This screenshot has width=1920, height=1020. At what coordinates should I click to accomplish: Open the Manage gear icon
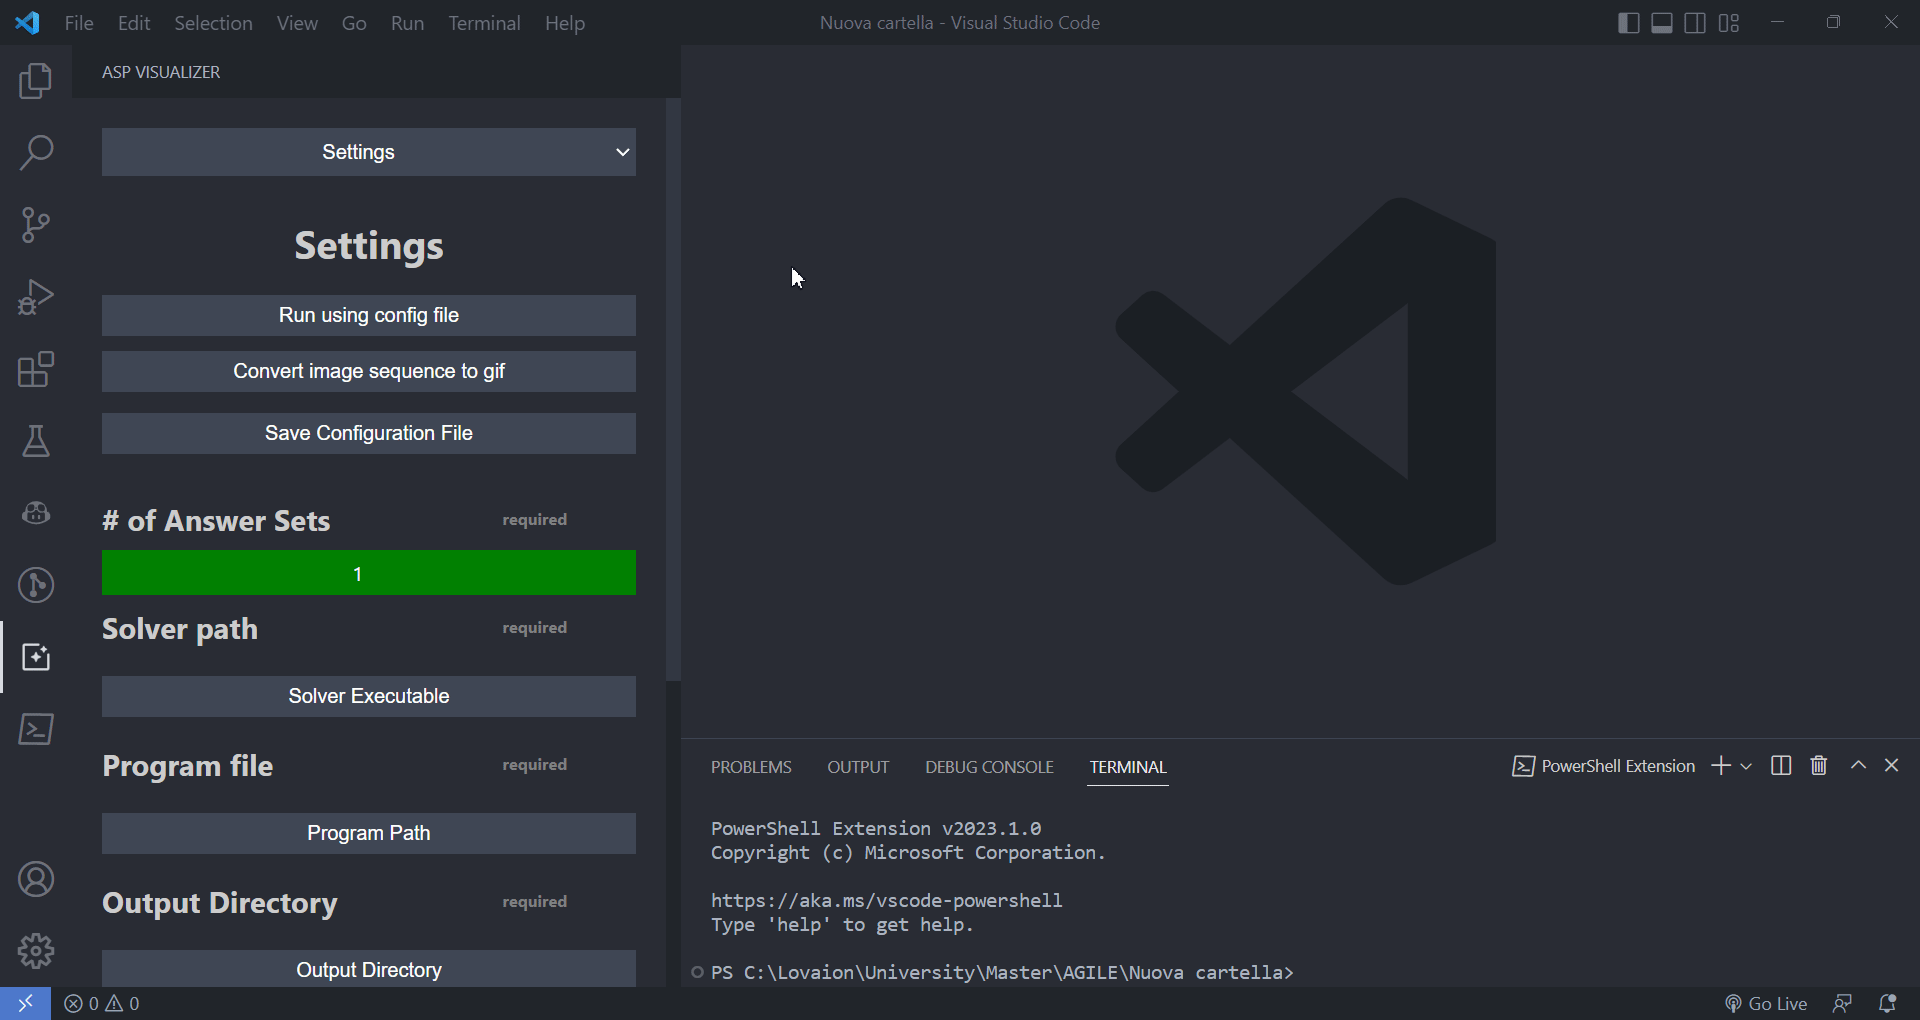[x=36, y=951]
